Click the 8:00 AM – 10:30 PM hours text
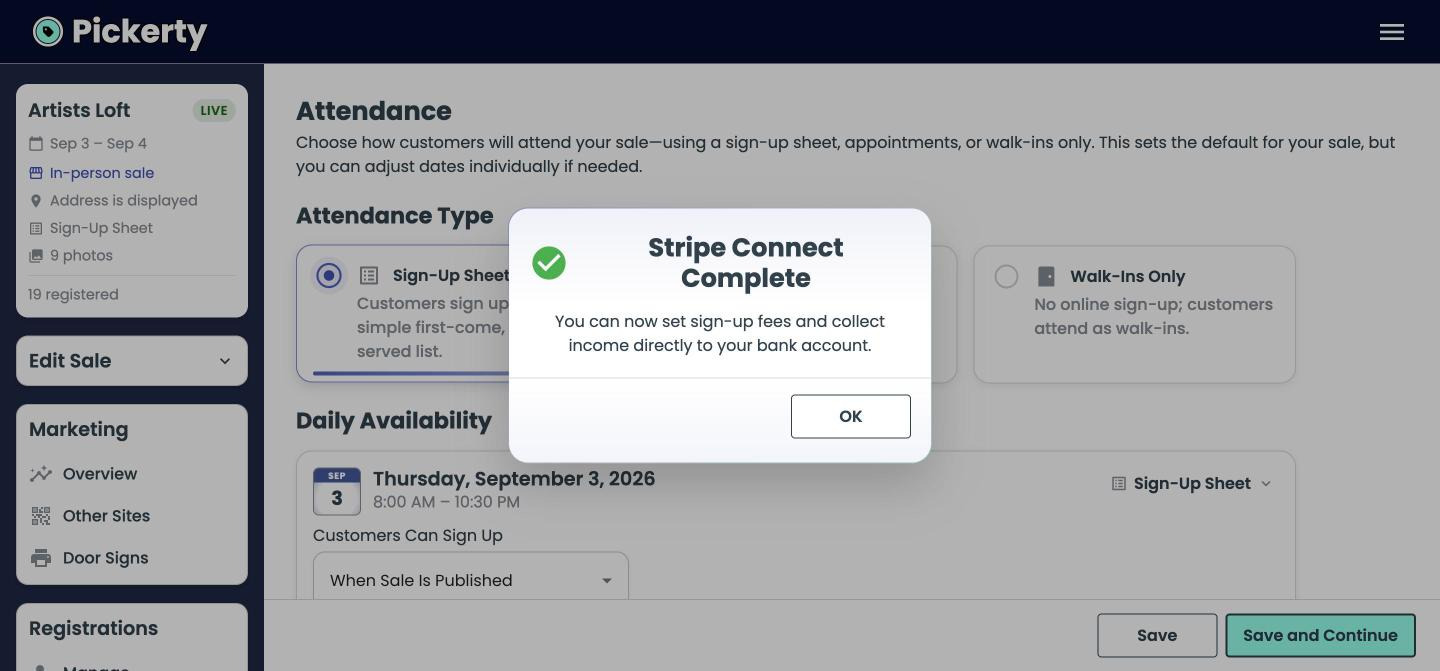This screenshot has height=671, width=1440. pyautogui.click(x=446, y=502)
